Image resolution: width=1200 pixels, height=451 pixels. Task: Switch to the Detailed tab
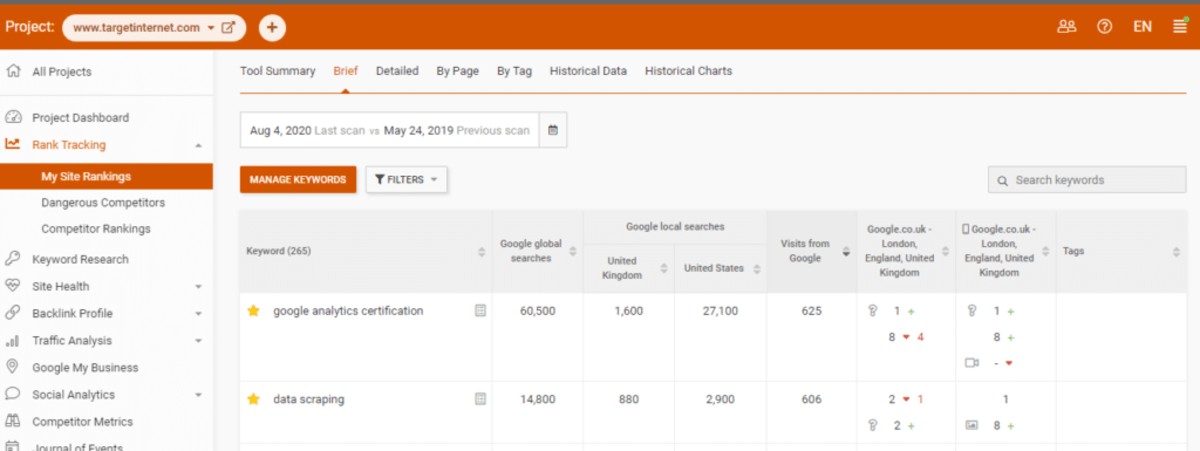point(397,71)
